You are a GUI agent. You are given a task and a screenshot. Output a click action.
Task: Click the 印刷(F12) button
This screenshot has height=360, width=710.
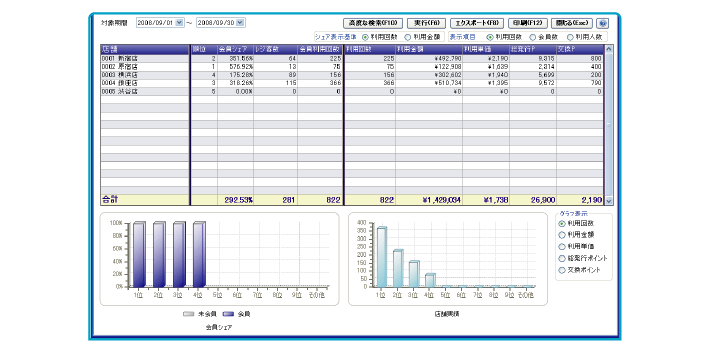click(528, 23)
